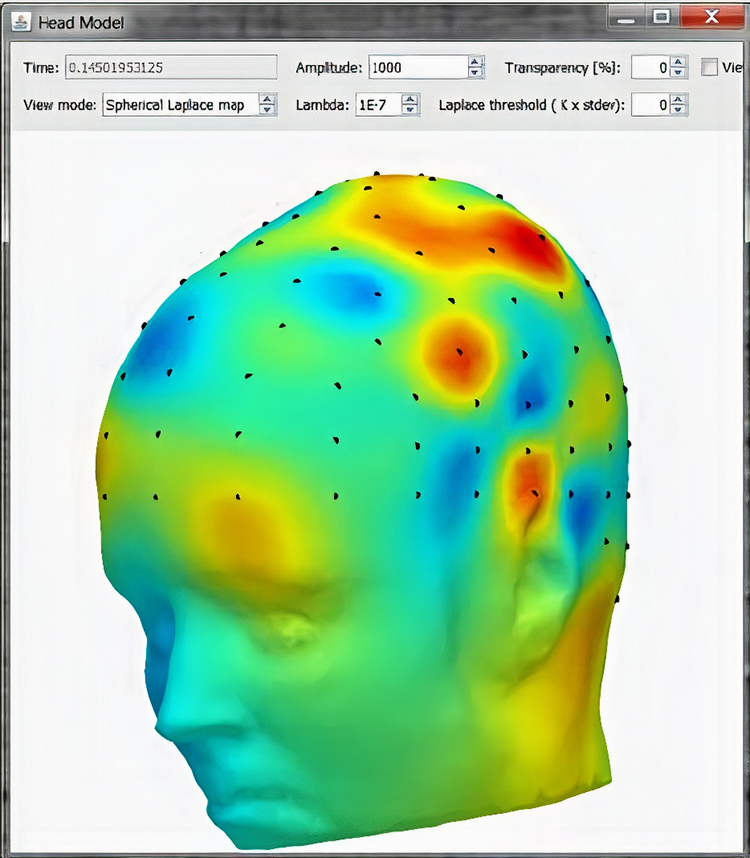Increase the Amplitude value with the up arrow
This screenshot has height=858, width=750.
[476, 62]
